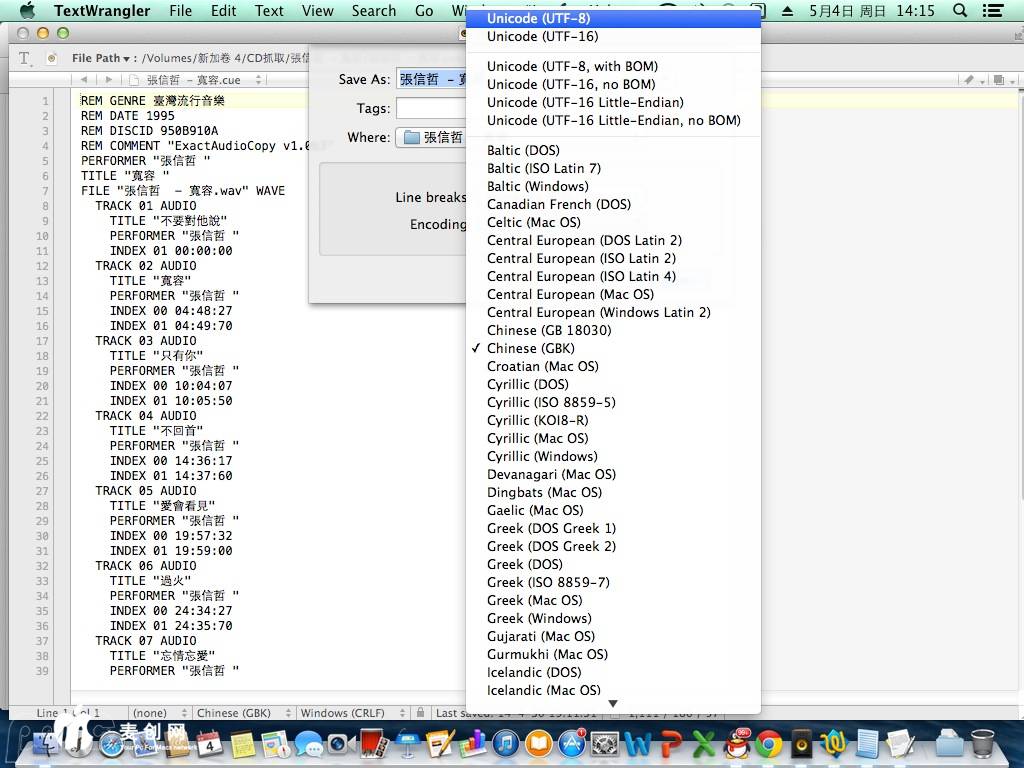Open the File Path dropdown
Screen dimensions: 1024x768
[x=103, y=58]
